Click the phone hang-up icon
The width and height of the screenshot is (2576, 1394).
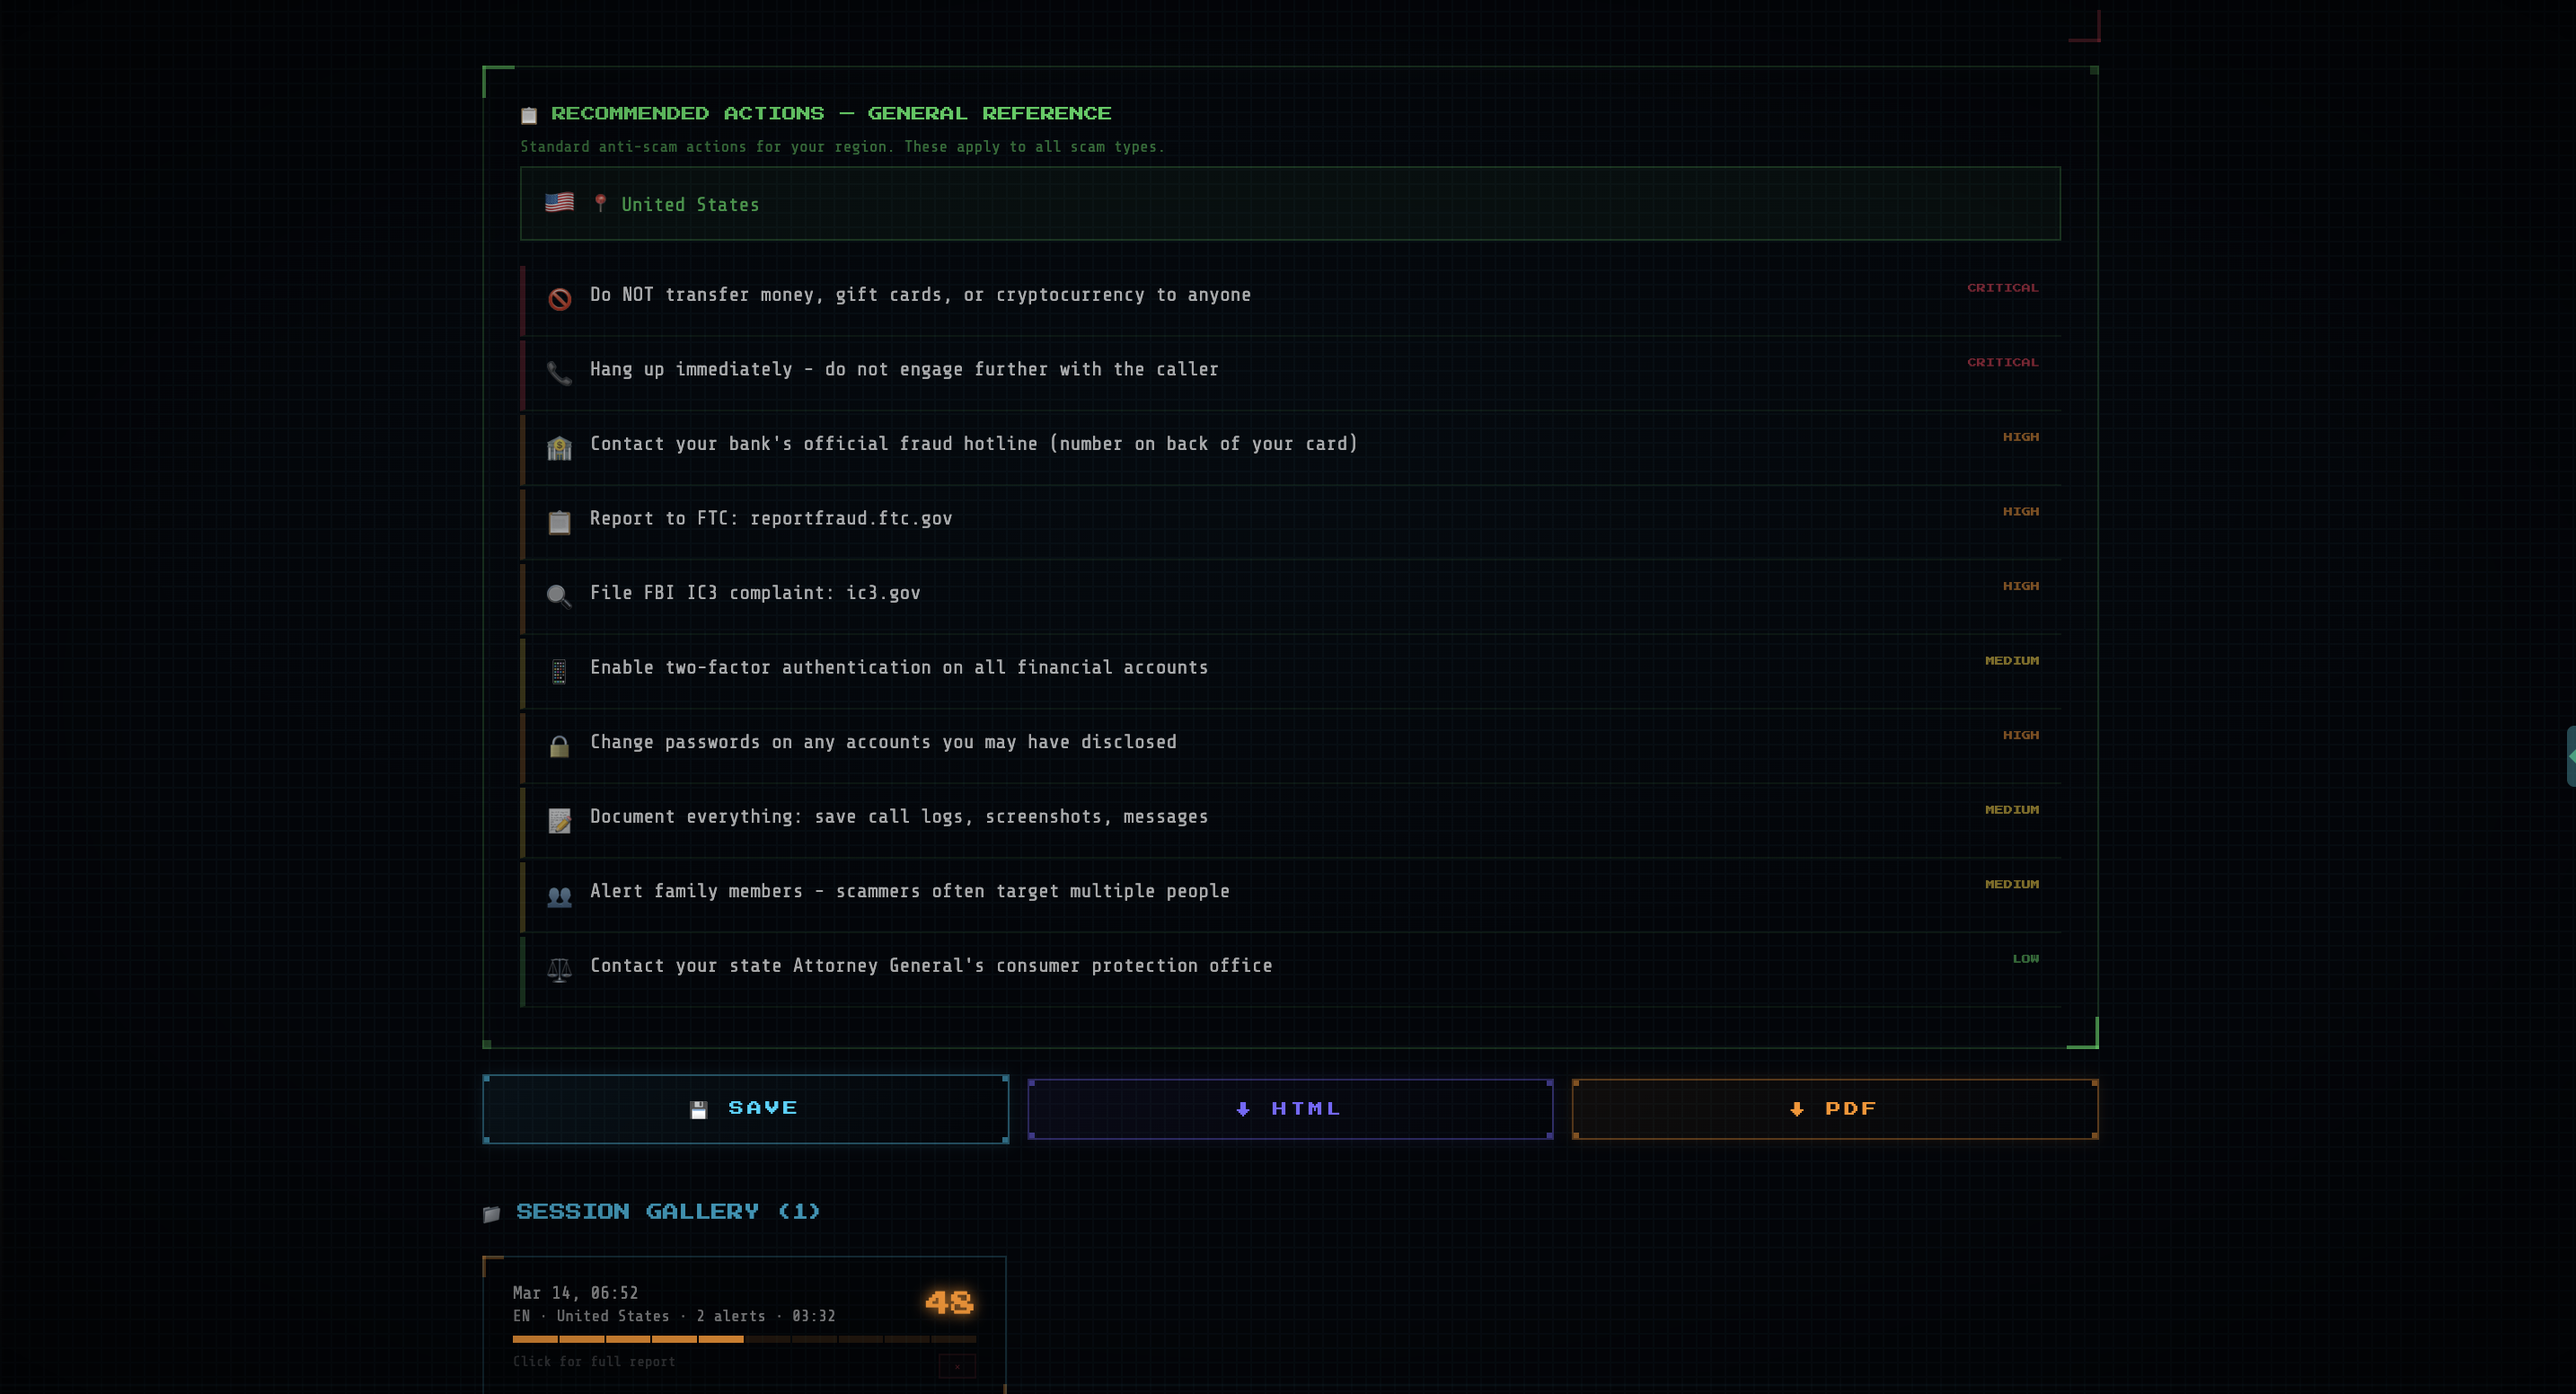click(559, 374)
